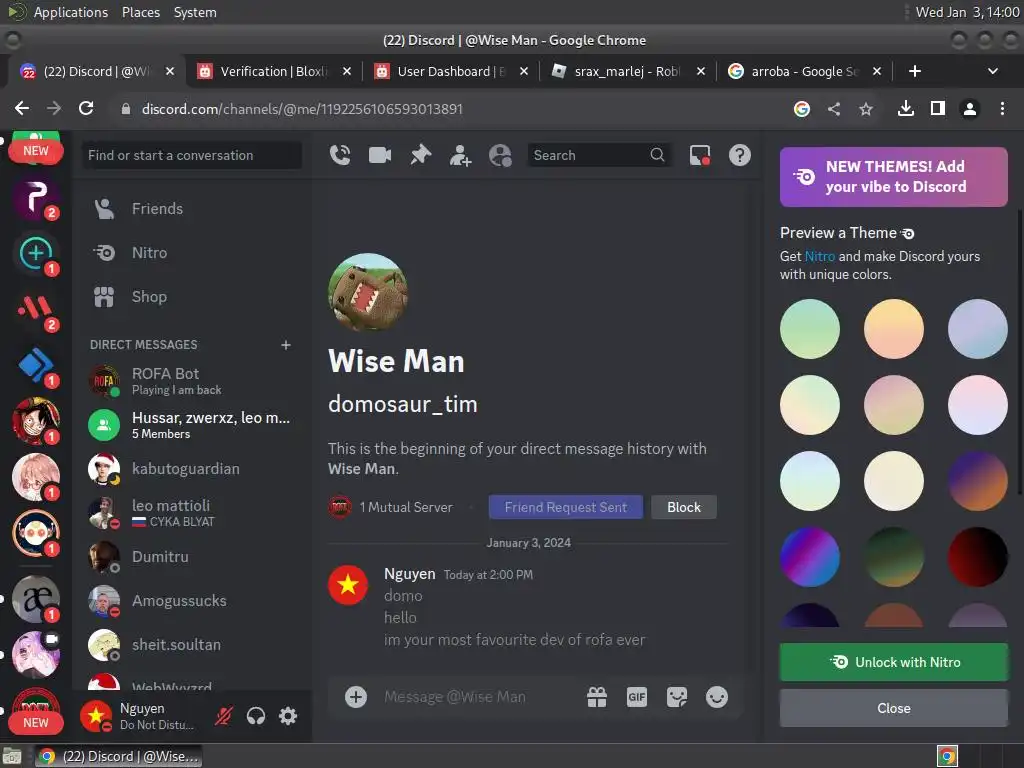Open sheit.soultan conversation

192,645
